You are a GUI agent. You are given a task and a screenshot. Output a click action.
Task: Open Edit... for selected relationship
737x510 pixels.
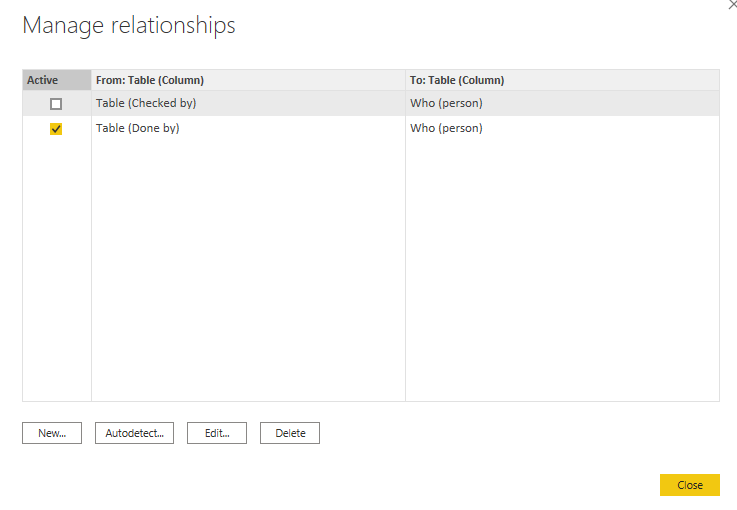tap(217, 433)
